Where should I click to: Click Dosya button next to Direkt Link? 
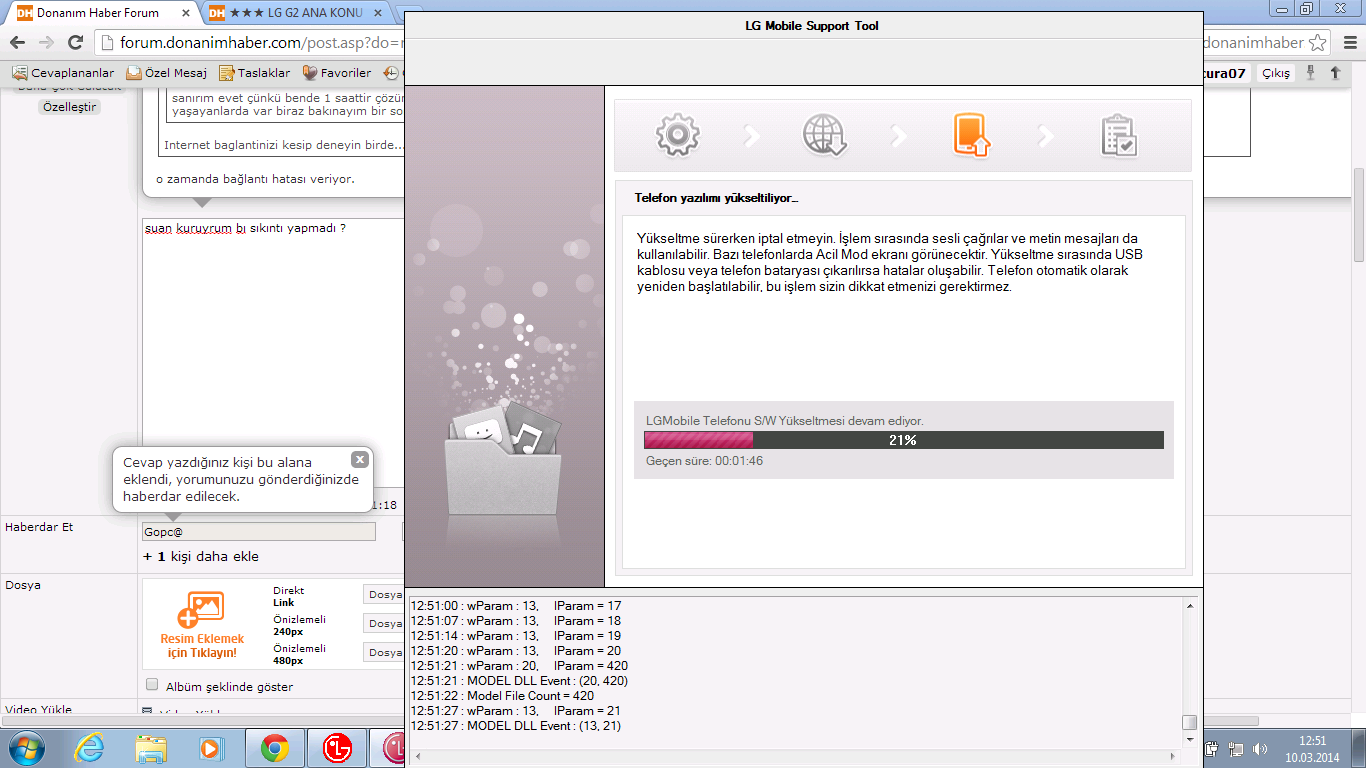pos(384,595)
